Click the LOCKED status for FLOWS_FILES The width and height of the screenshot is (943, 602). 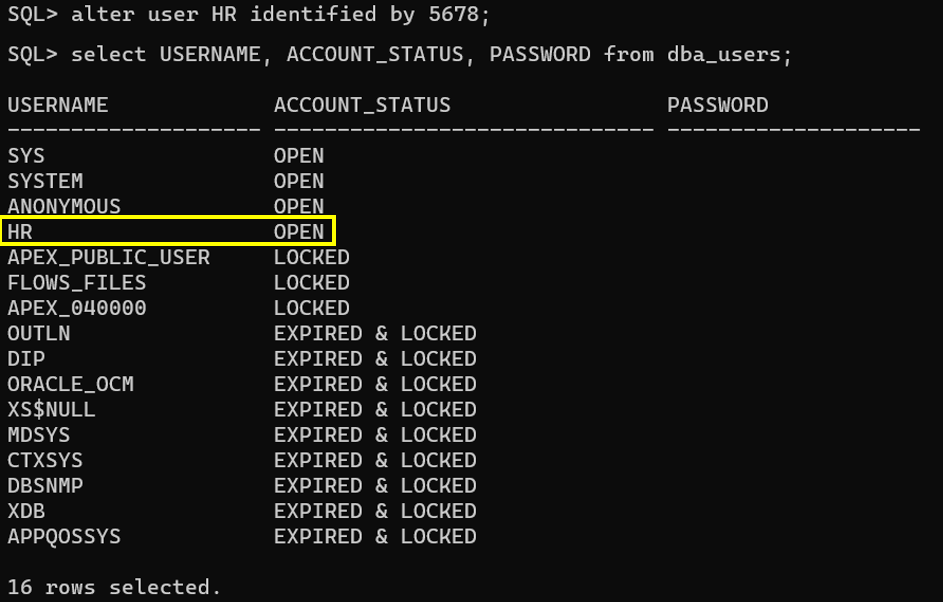(312, 283)
